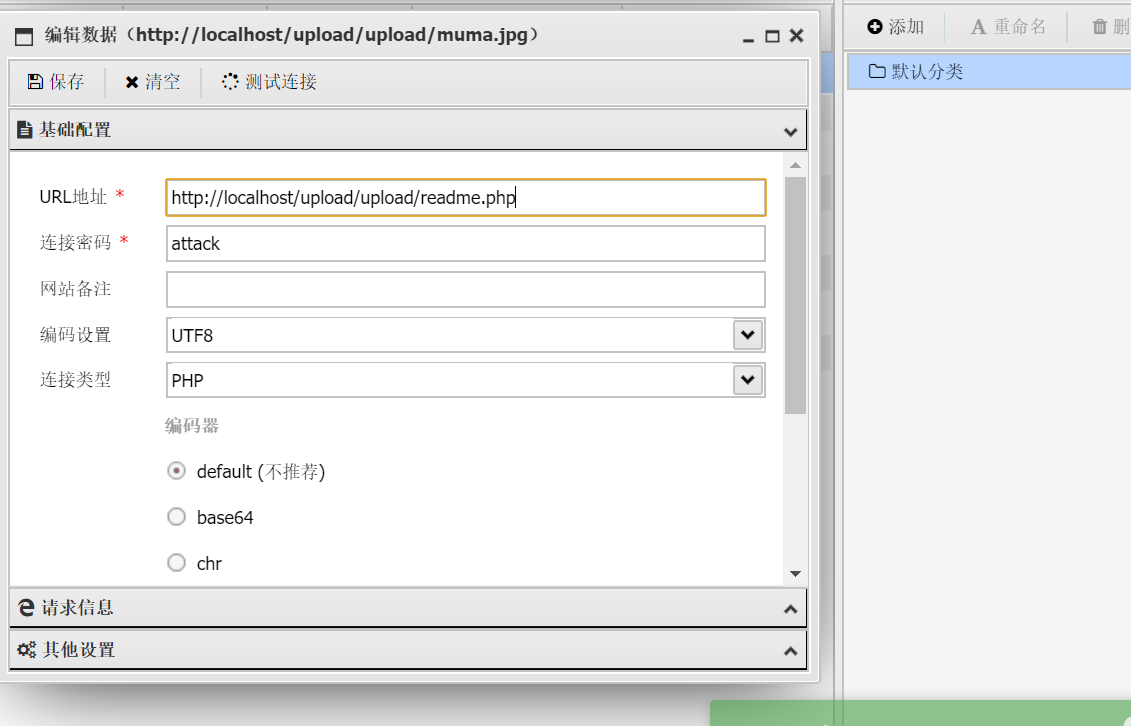Screen dimensions: 1131x726
Task: Open the PHP connection type dropdown
Action: [748, 380]
